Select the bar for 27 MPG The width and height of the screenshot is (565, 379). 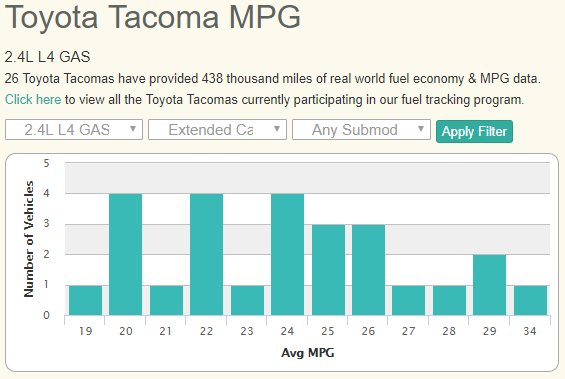click(x=409, y=300)
